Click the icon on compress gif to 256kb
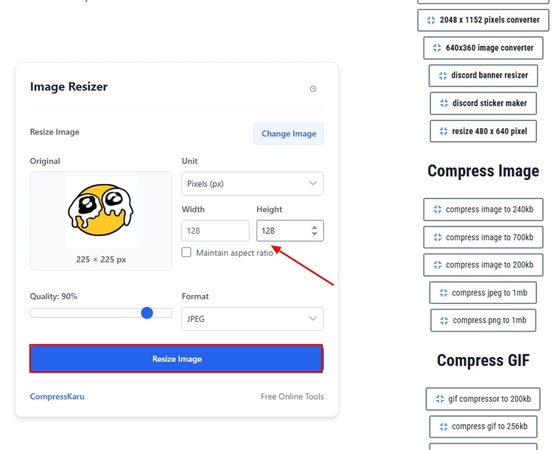 [443, 427]
